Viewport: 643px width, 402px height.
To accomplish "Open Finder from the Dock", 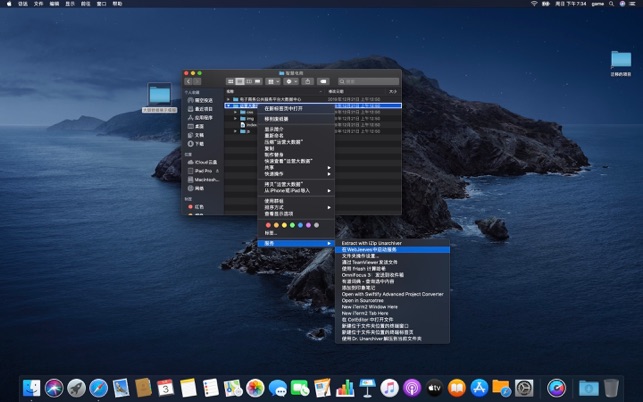I will (32, 387).
